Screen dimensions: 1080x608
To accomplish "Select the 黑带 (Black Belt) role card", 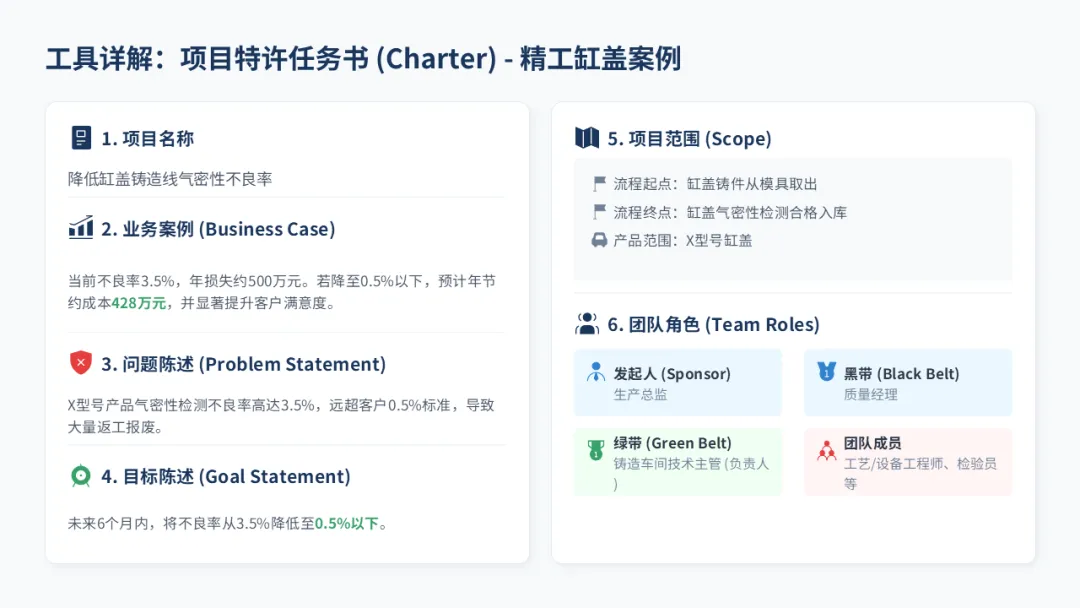I will [907, 382].
